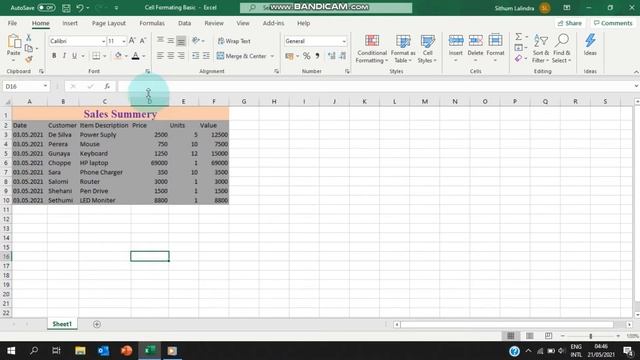Click the Insert Function fx icon
The image size is (640, 360).
(107, 87)
